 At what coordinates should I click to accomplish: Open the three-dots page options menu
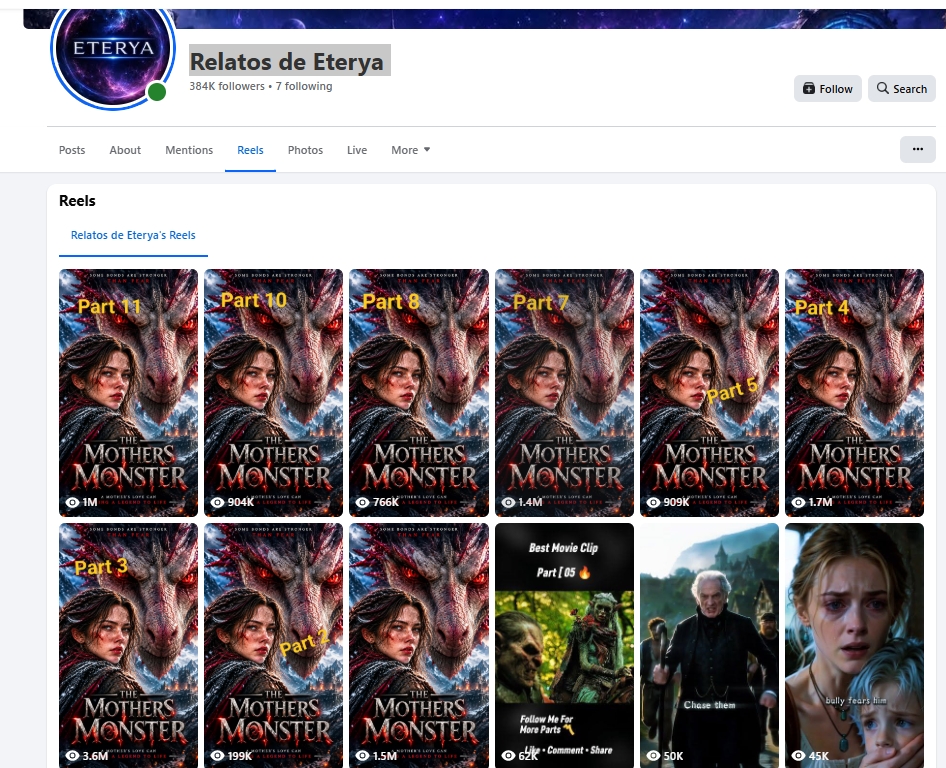918,149
